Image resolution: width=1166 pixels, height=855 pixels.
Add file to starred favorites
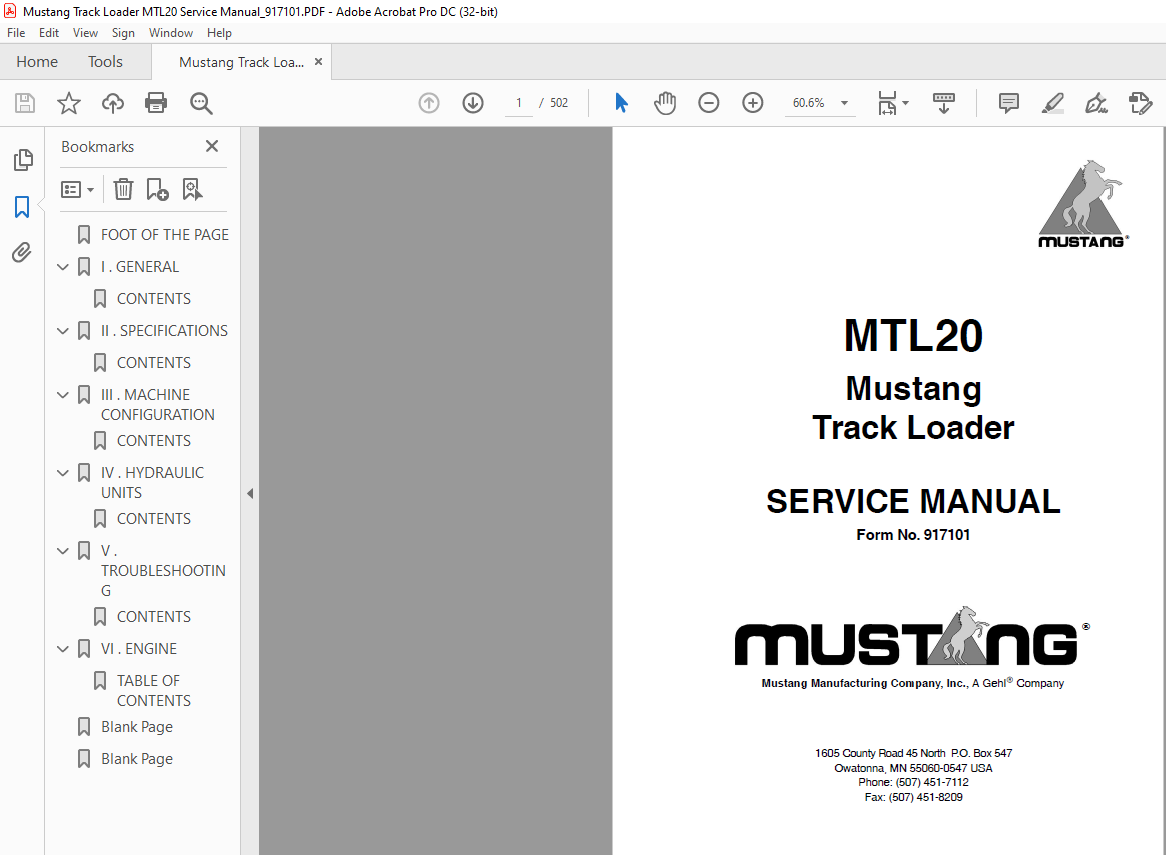tap(68, 103)
